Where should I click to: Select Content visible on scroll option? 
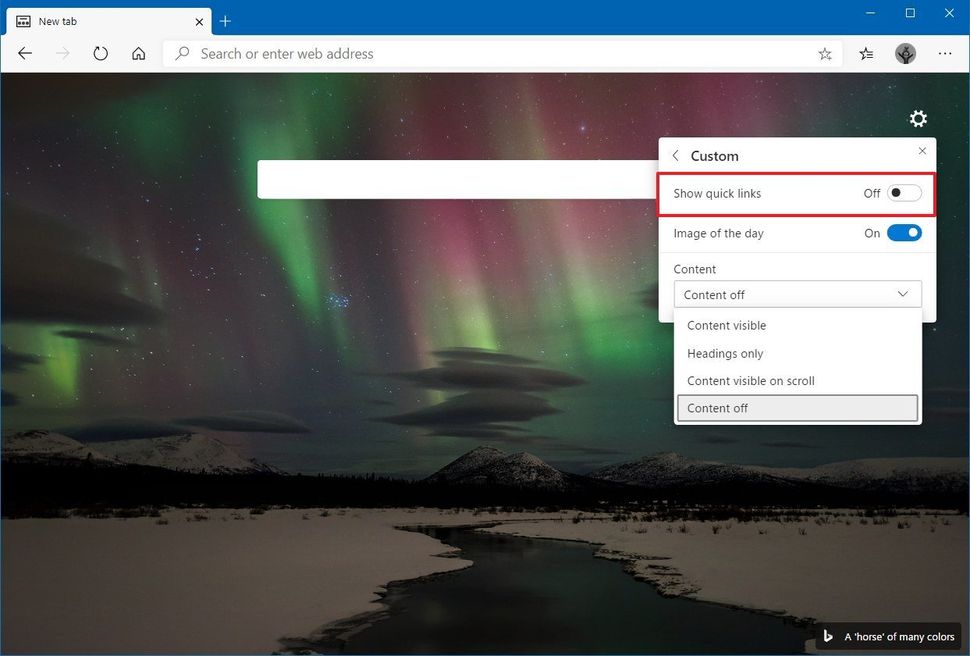coord(750,381)
